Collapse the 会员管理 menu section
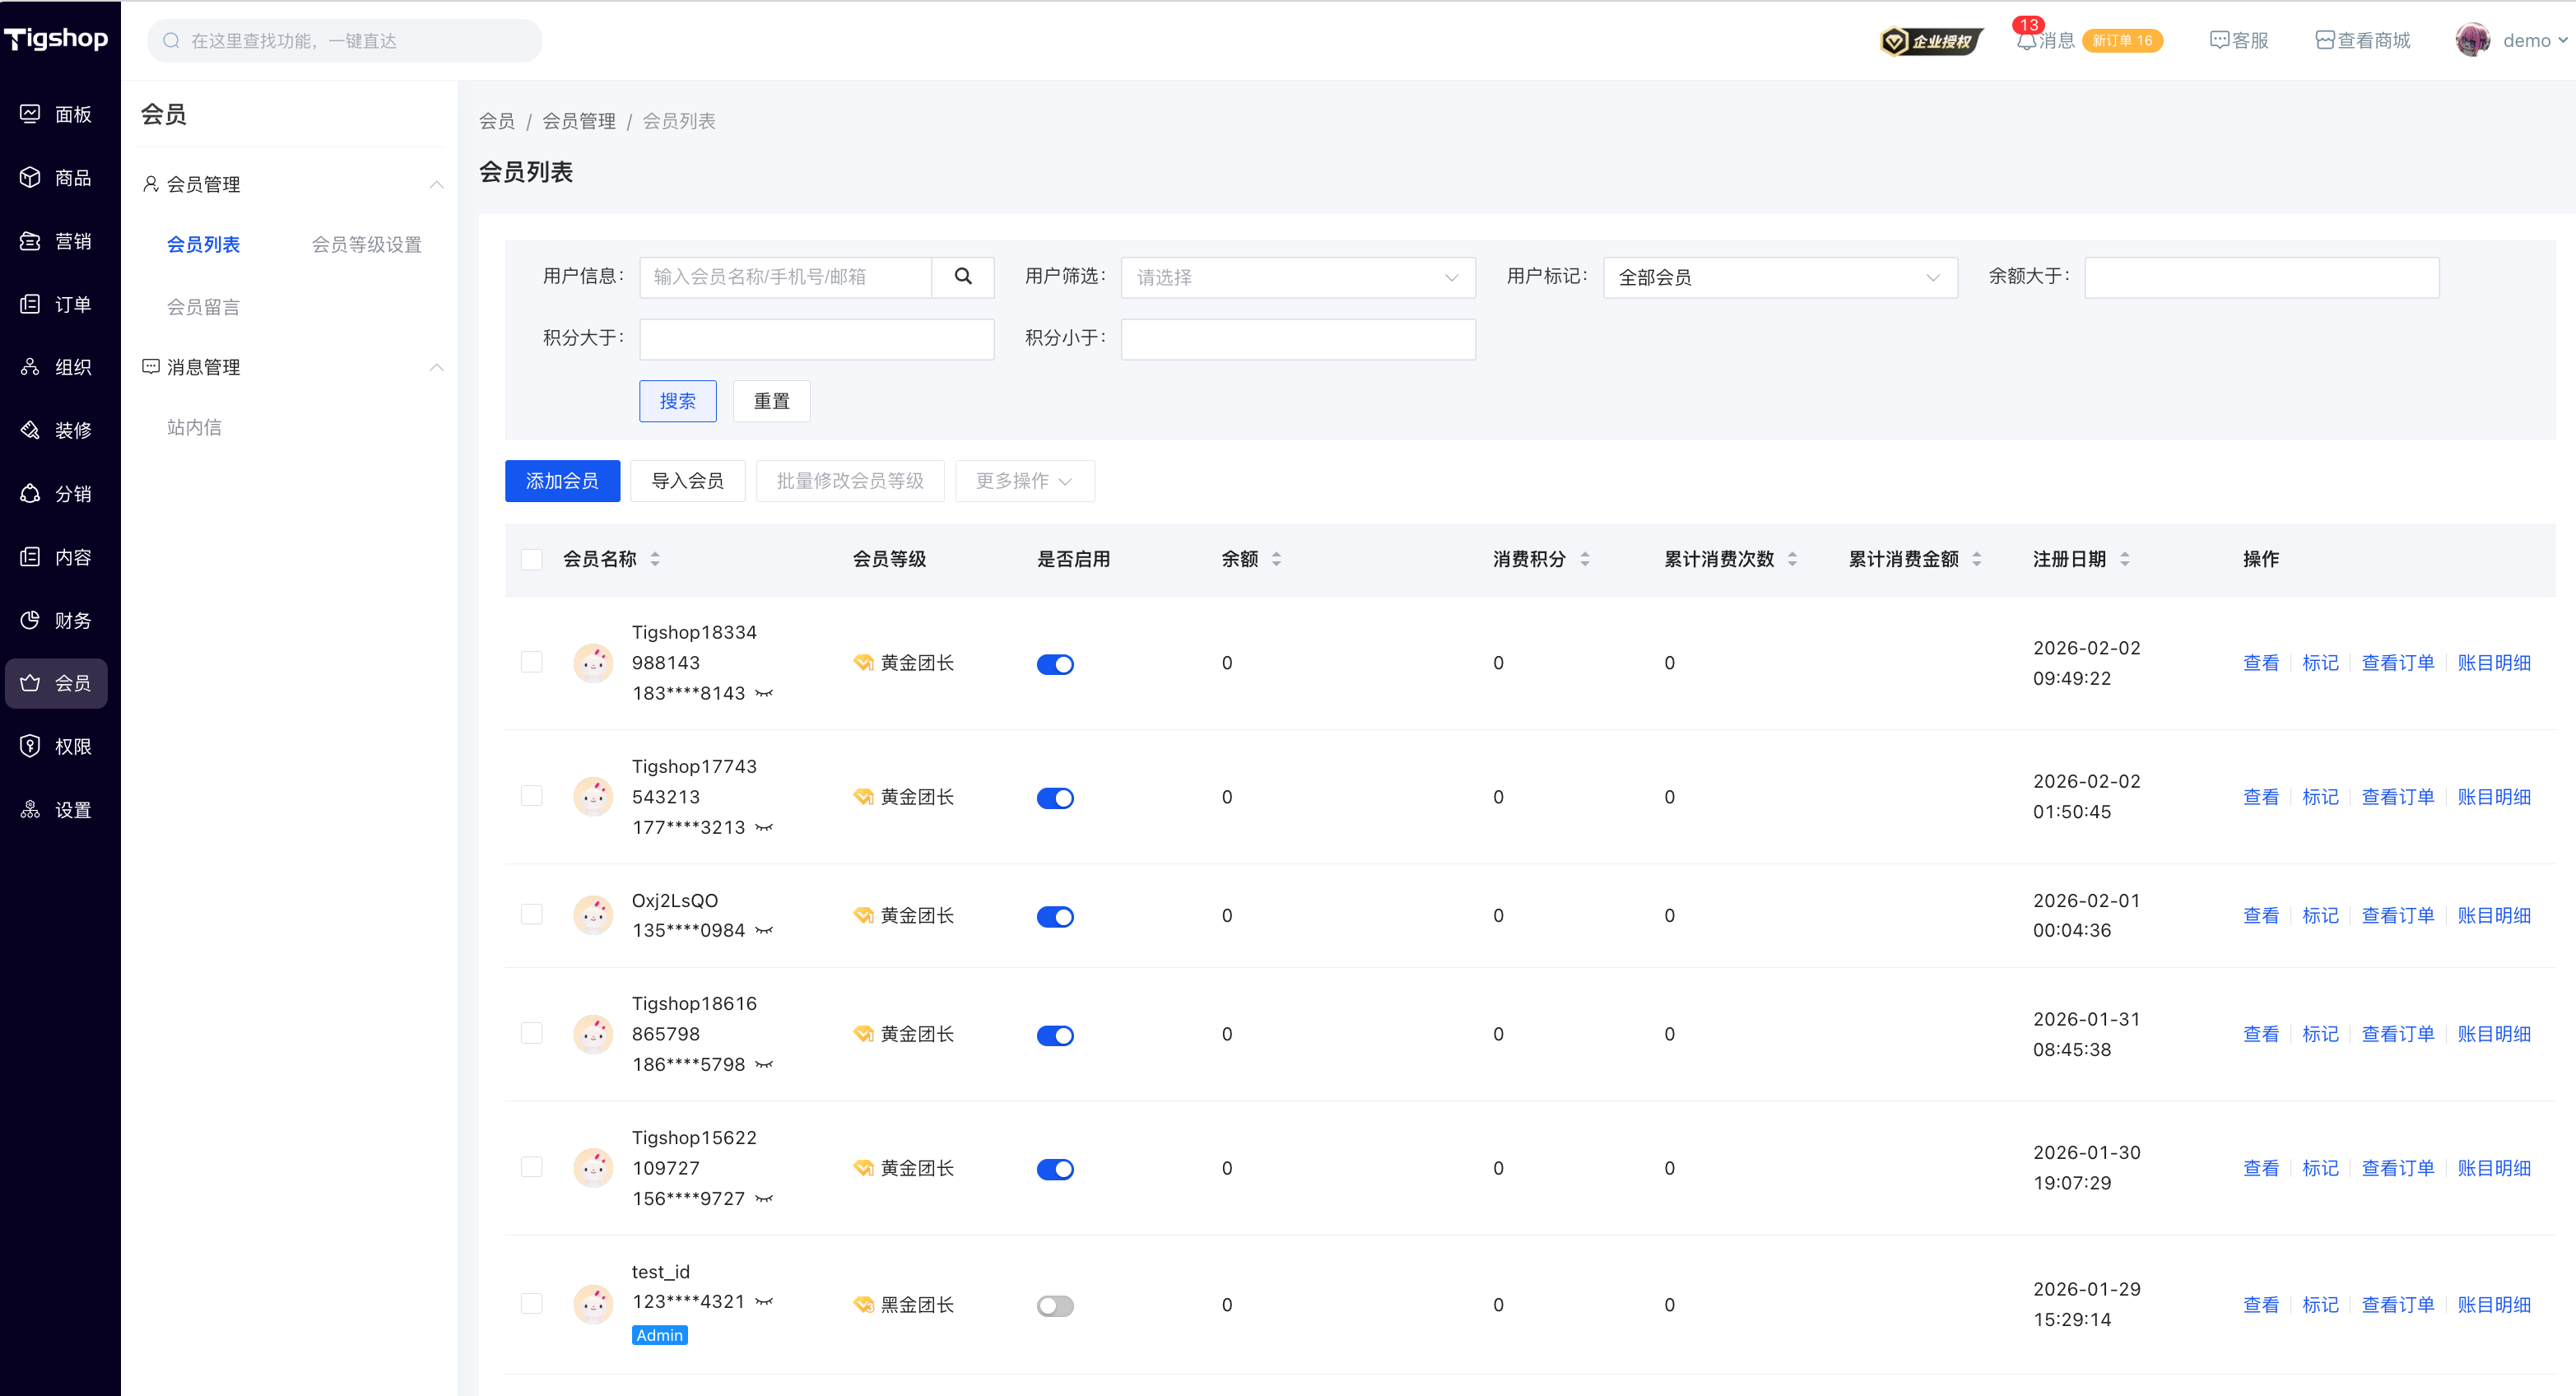The image size is (2576, 1396). pos(436,184)
